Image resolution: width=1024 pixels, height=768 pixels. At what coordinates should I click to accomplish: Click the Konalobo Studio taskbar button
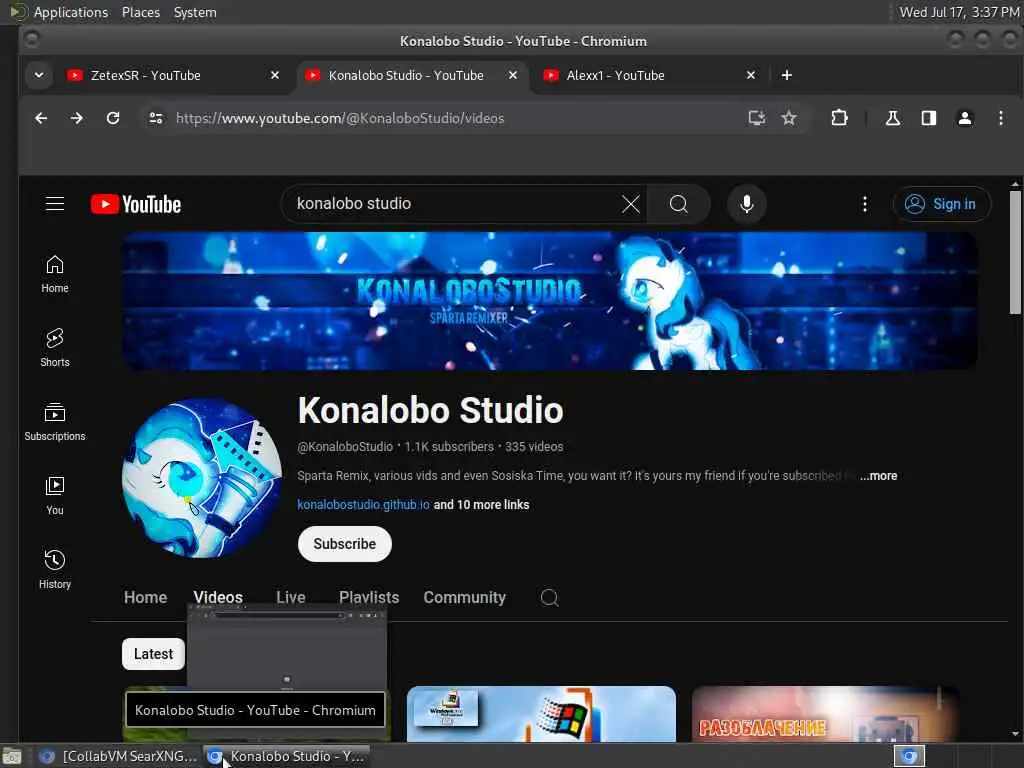coord(286,756)
